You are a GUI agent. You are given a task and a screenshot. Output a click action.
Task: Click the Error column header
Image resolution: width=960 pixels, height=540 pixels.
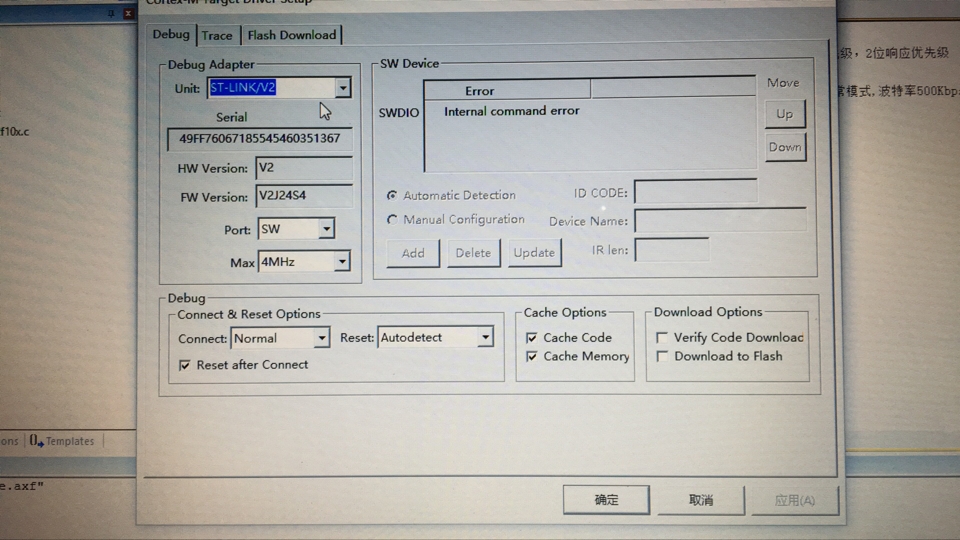(x=508, y=91)
